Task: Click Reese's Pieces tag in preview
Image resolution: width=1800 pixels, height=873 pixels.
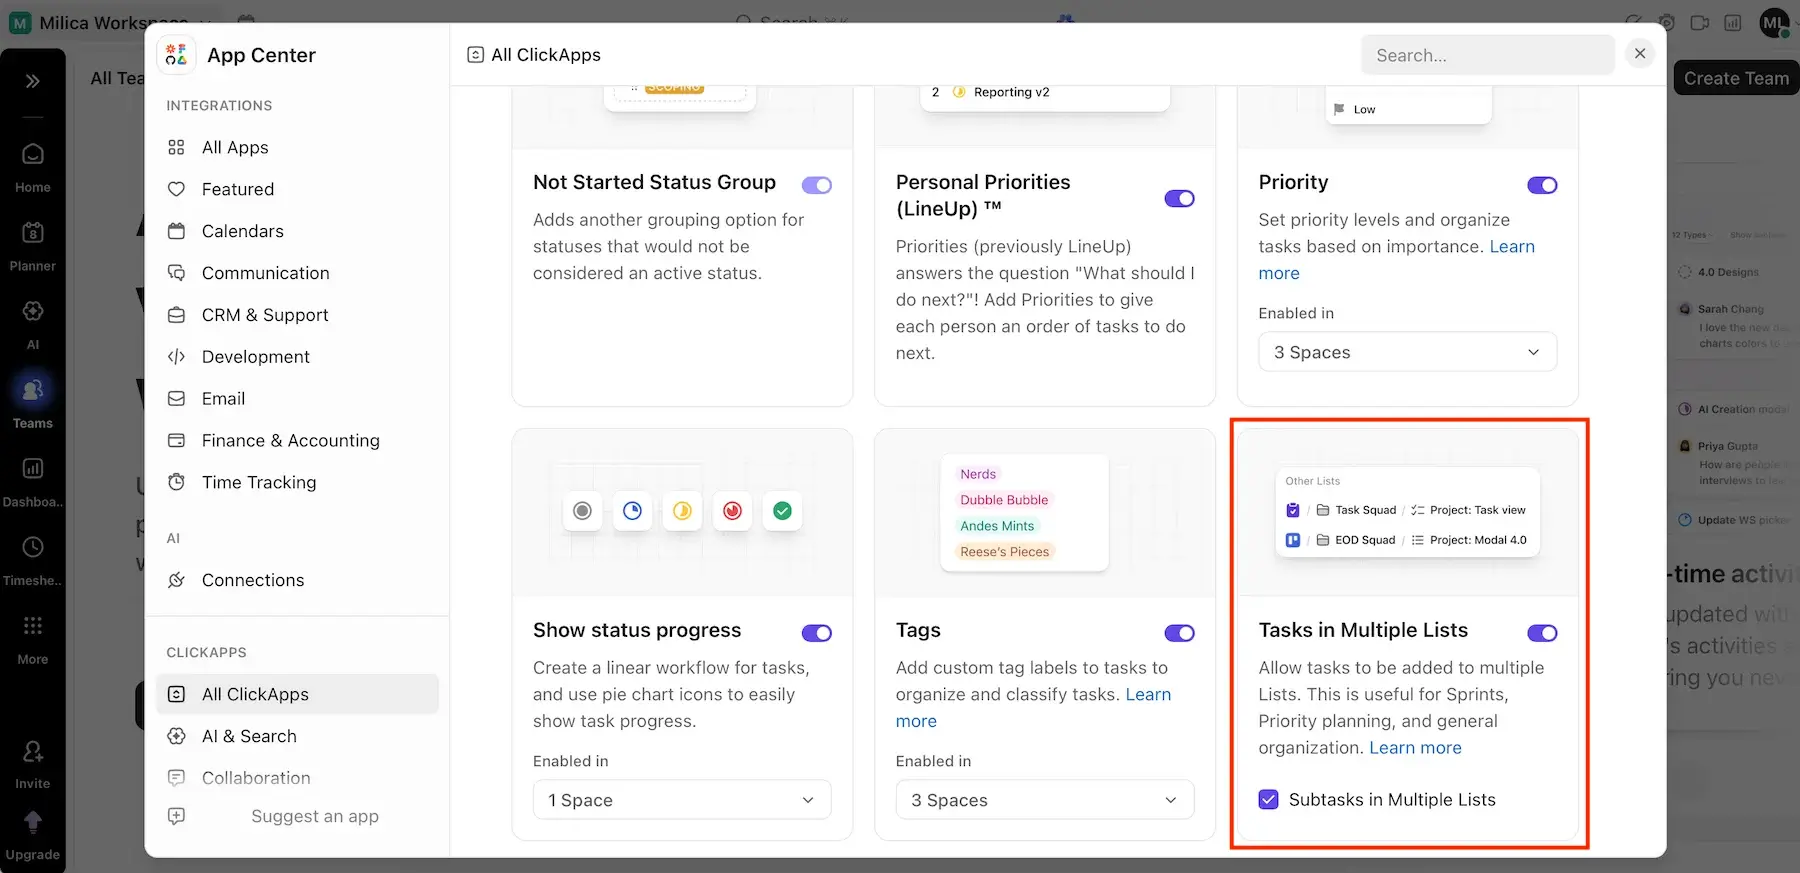Action: pos(1005,552)
